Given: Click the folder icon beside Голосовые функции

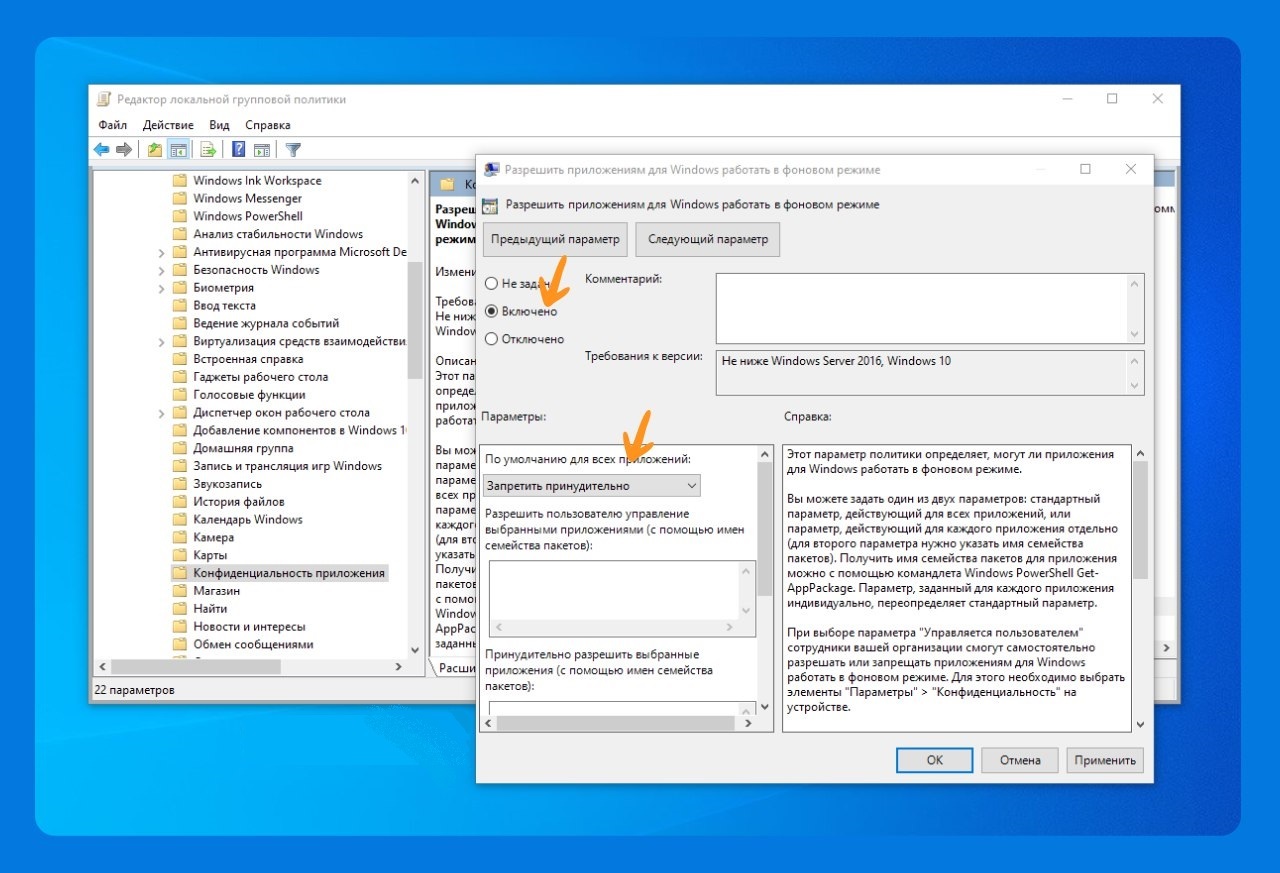Looking at the screenshot, I should click(180, 394).
